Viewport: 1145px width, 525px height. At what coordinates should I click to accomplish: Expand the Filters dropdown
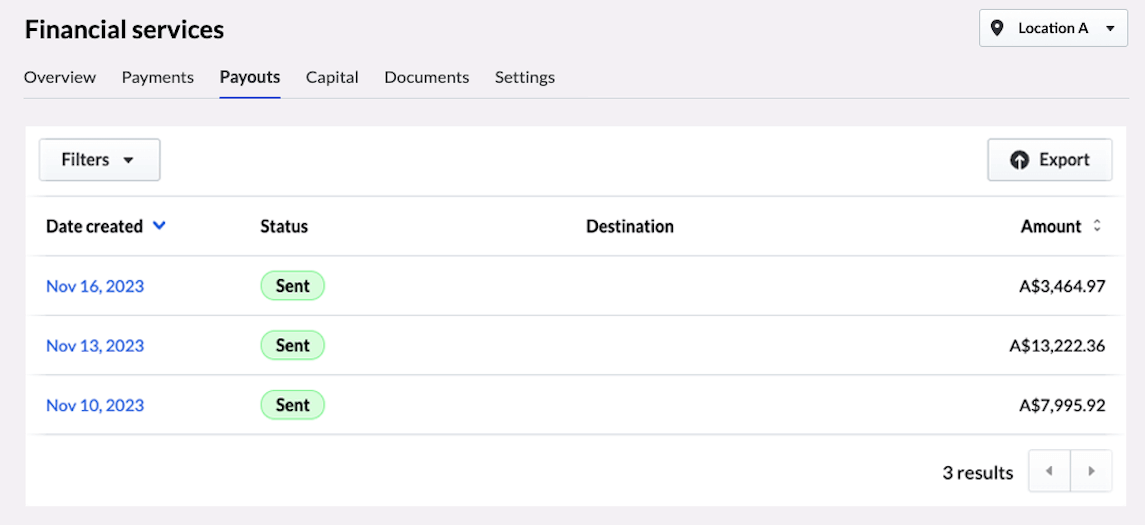[99, 160]
